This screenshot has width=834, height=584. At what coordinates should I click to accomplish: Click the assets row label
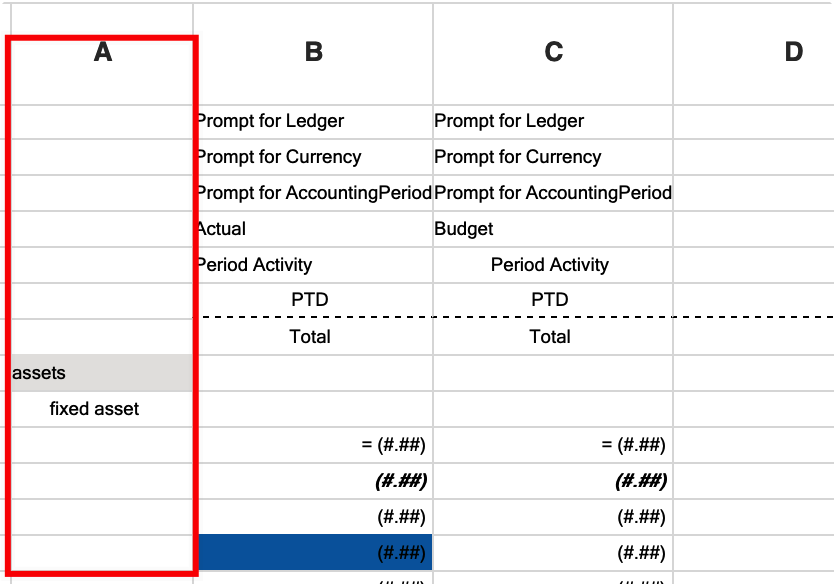tap(102, 373)
